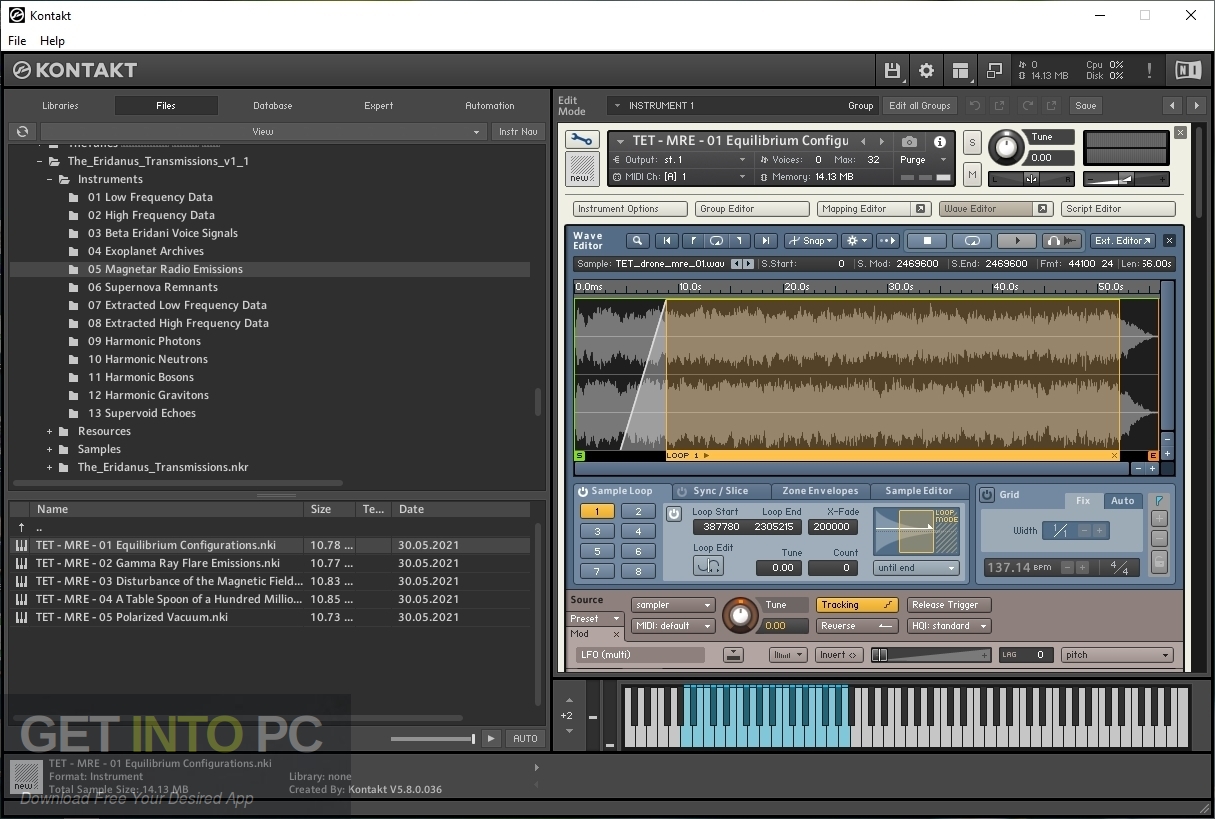The width and height of the screenshot is (1215, 819).
Task: Adjust the browser preview volume slider
Action: (x=432, y=738)
